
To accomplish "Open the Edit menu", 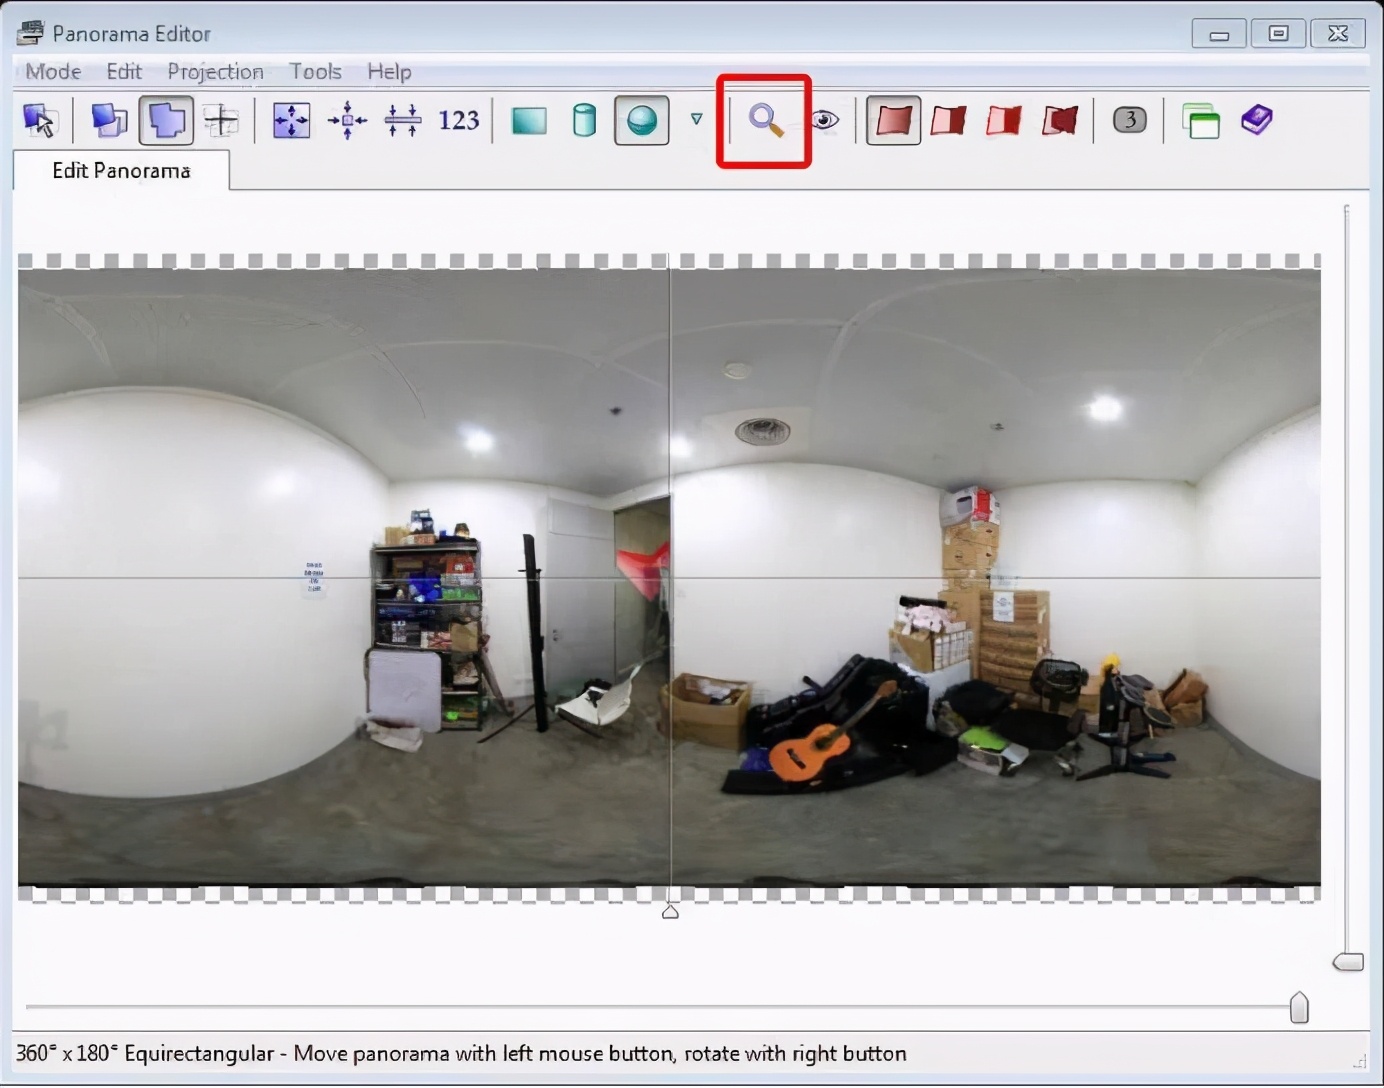I will point(124,72).
